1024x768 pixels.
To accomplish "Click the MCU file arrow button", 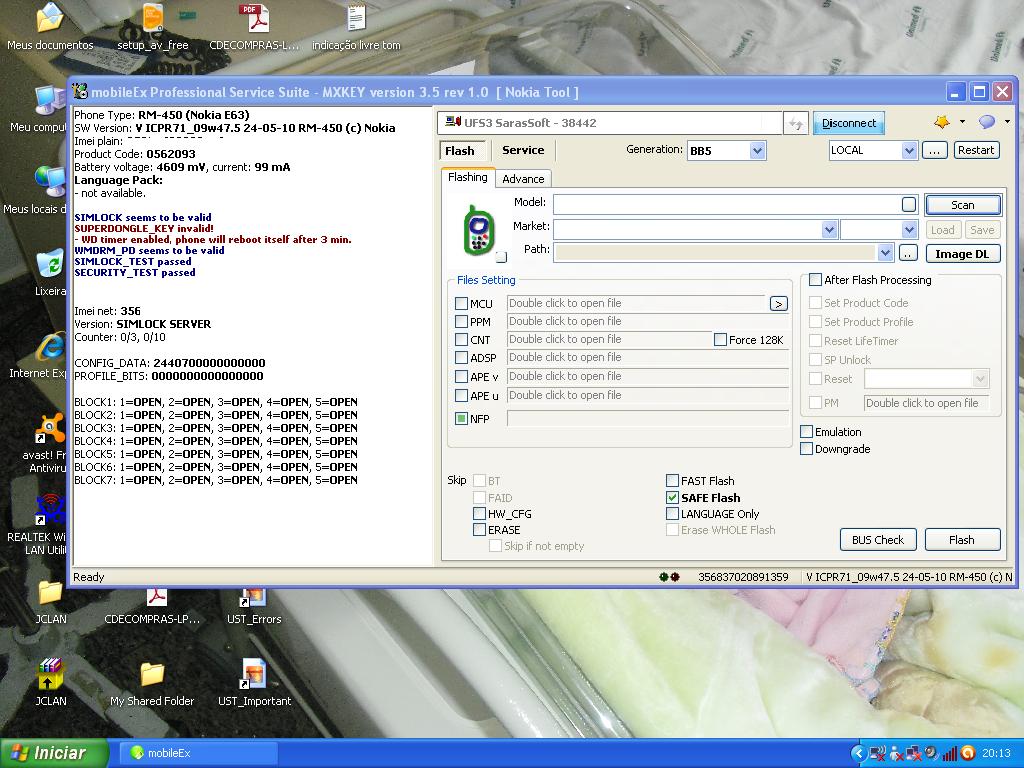I will [778, 304].
